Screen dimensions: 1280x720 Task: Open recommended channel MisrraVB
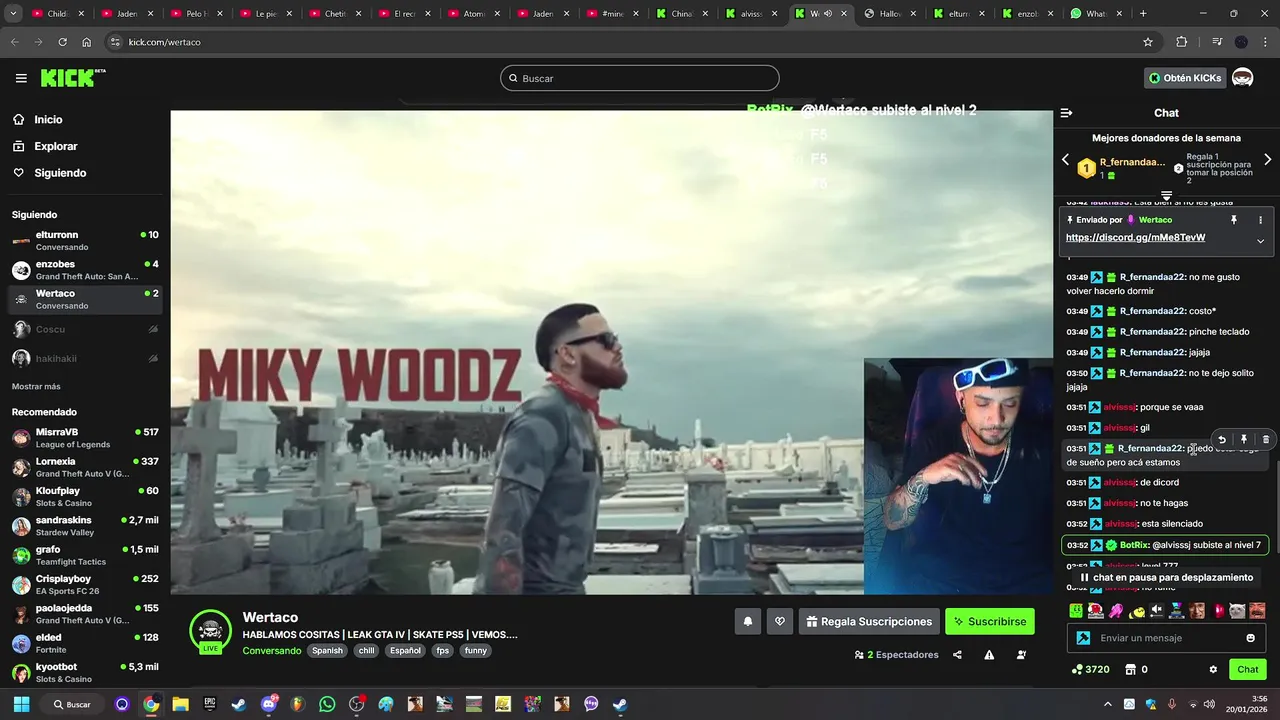pos(85,438)
